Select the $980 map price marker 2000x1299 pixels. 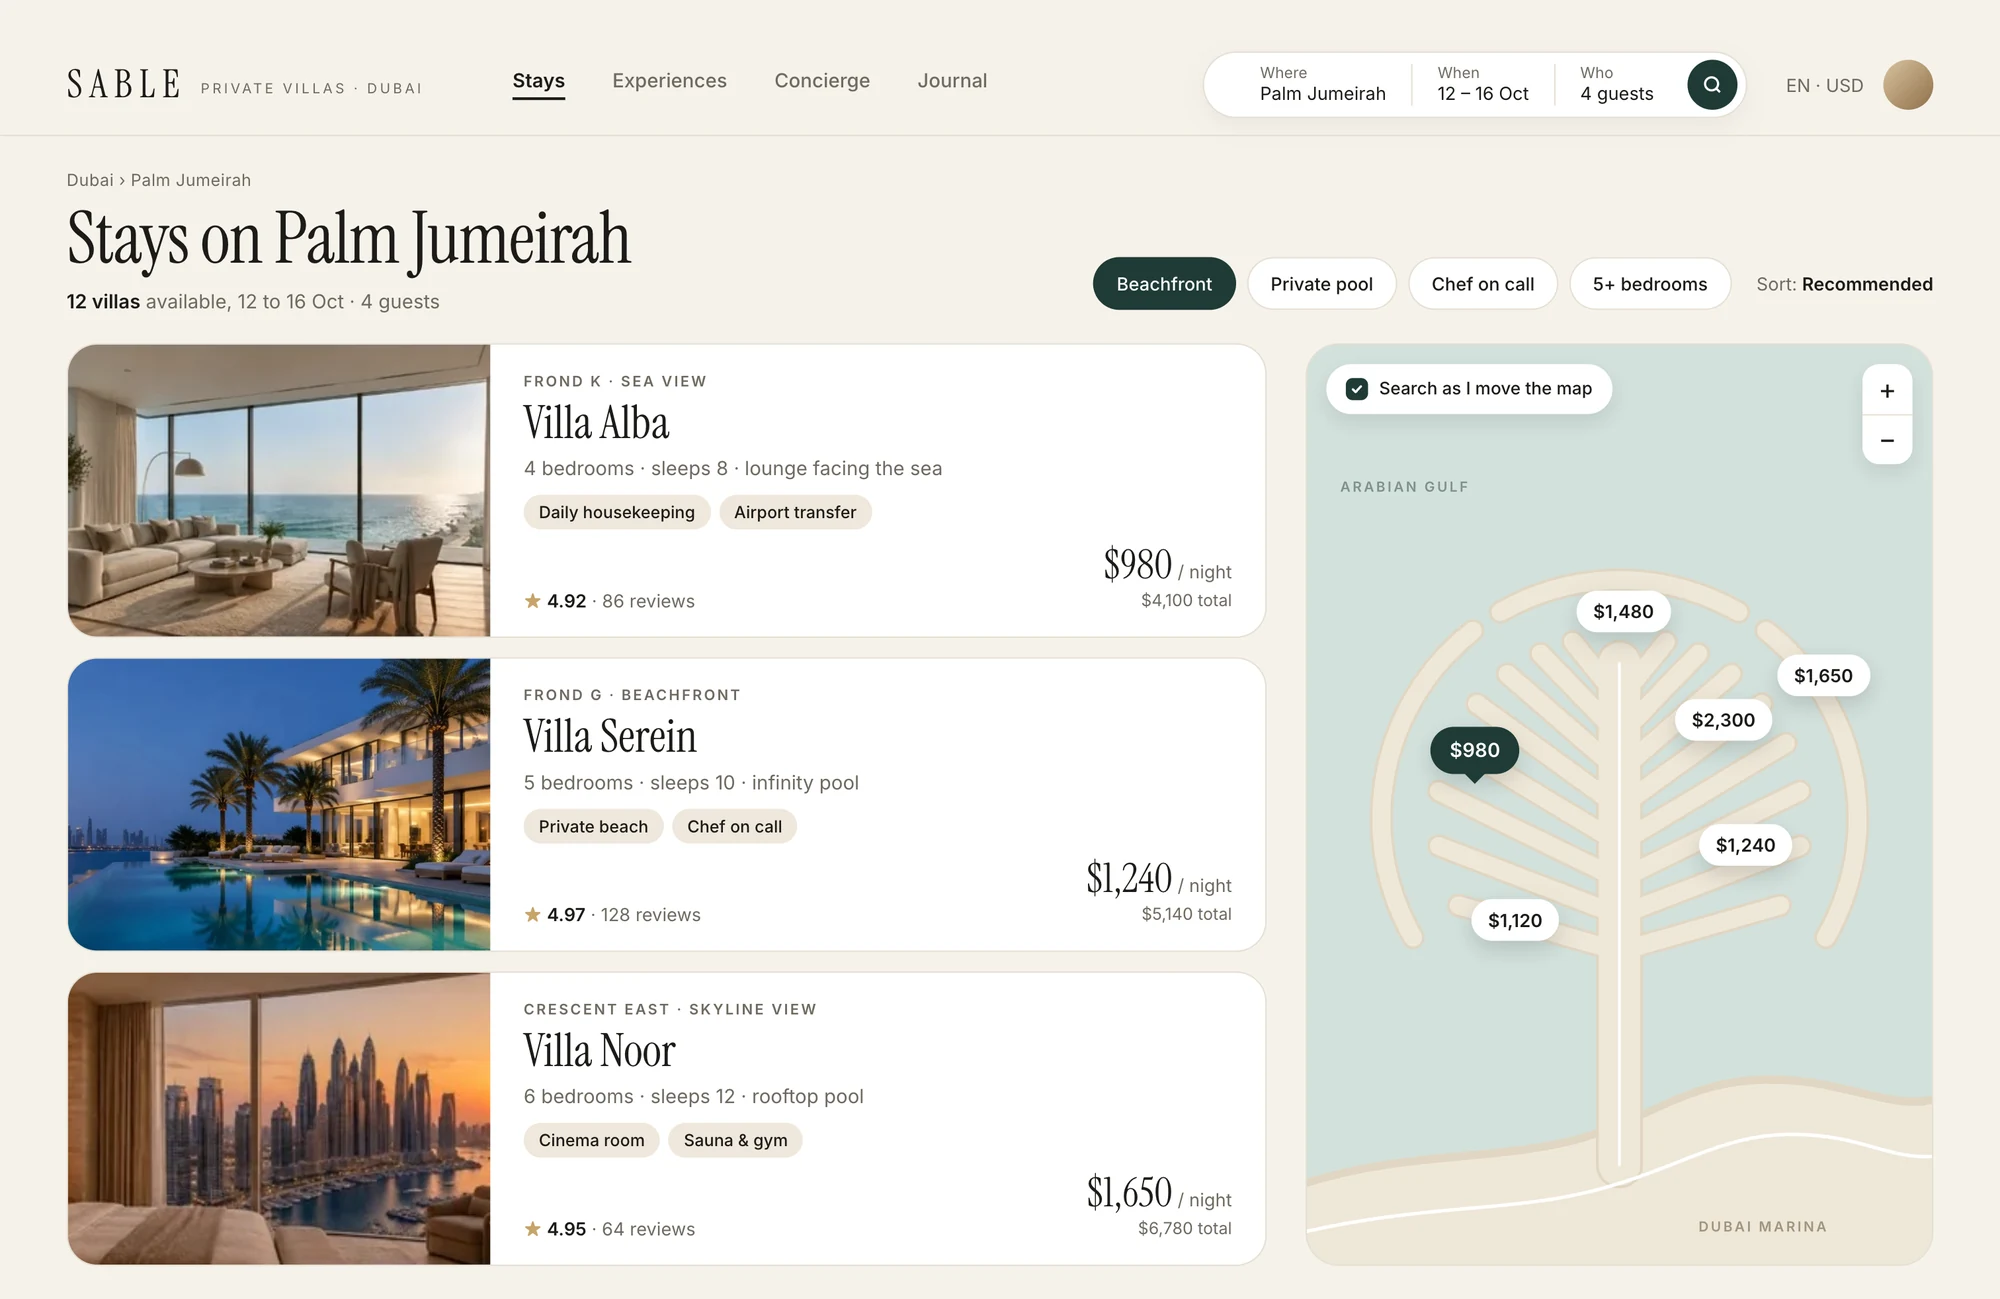coord(1474,750)
